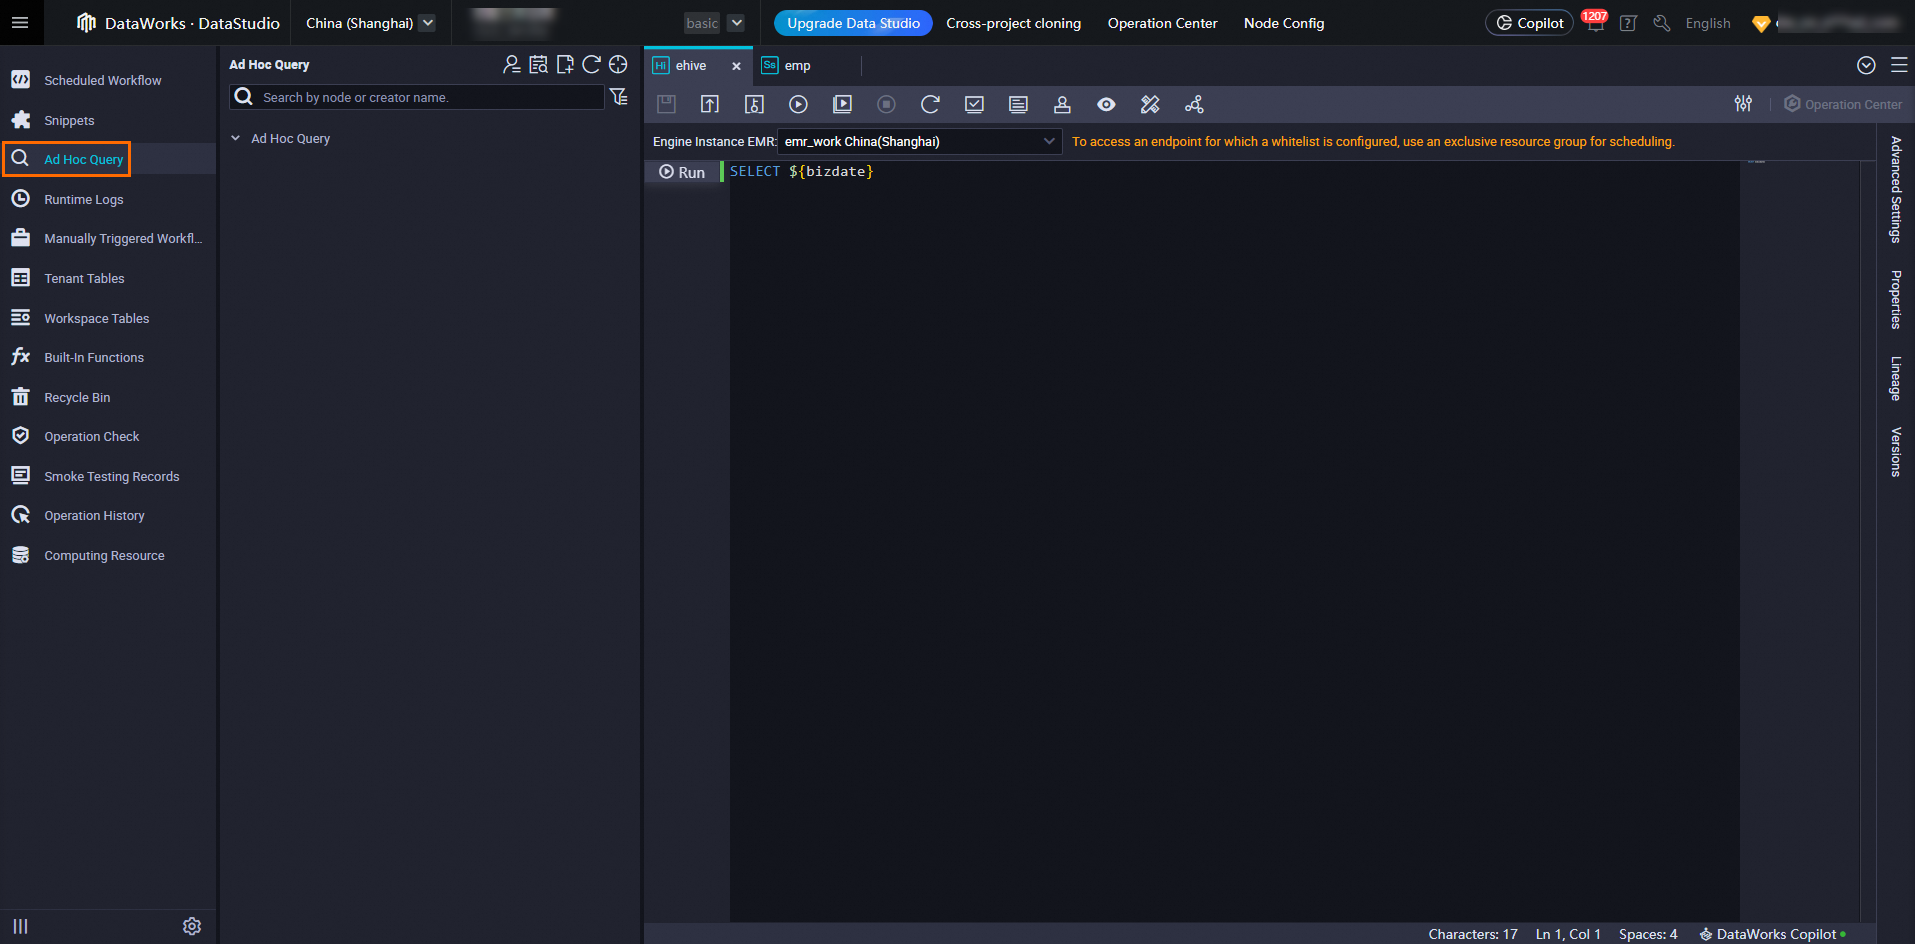The height and width of the screenshot is (944, 1915).
Task: Click the circular reload icon in editor toolbar
Action: 930,104
